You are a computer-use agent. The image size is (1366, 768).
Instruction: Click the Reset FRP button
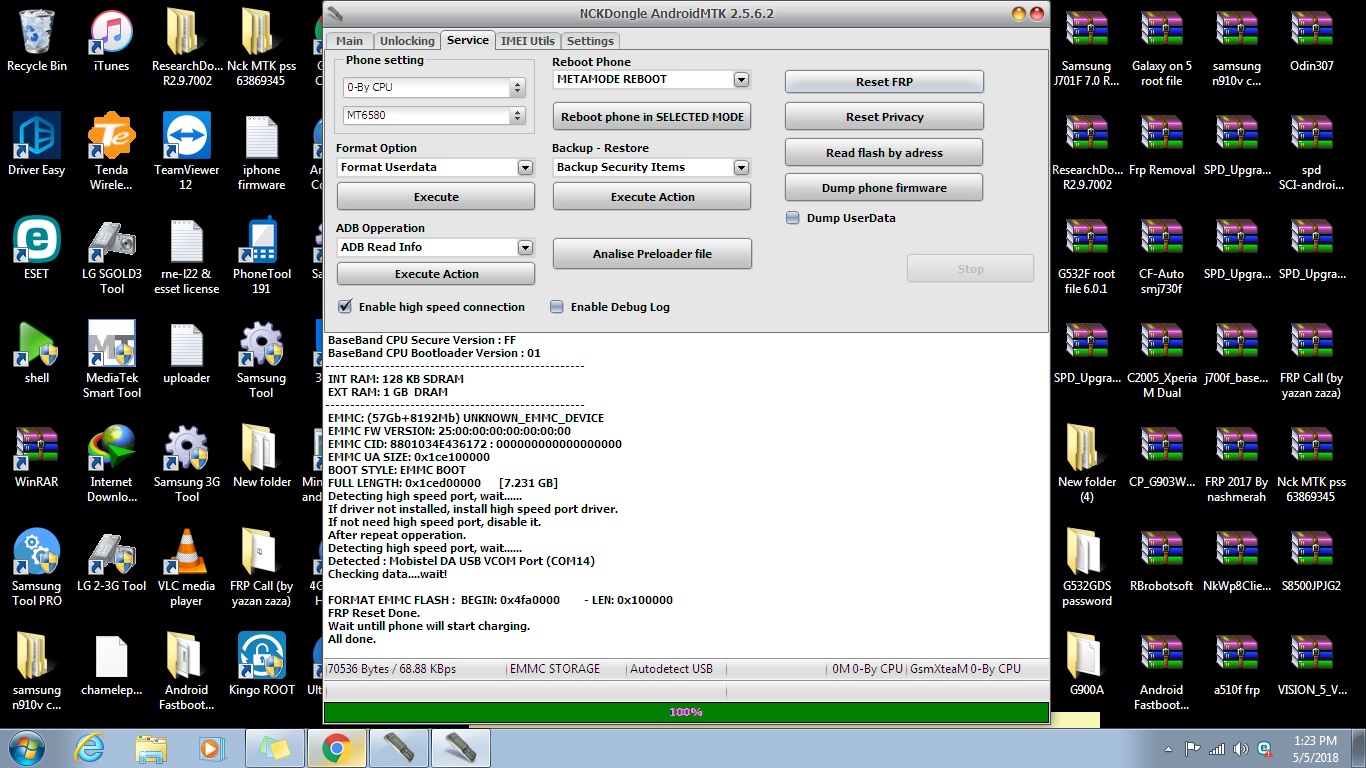tap(884, 82)
